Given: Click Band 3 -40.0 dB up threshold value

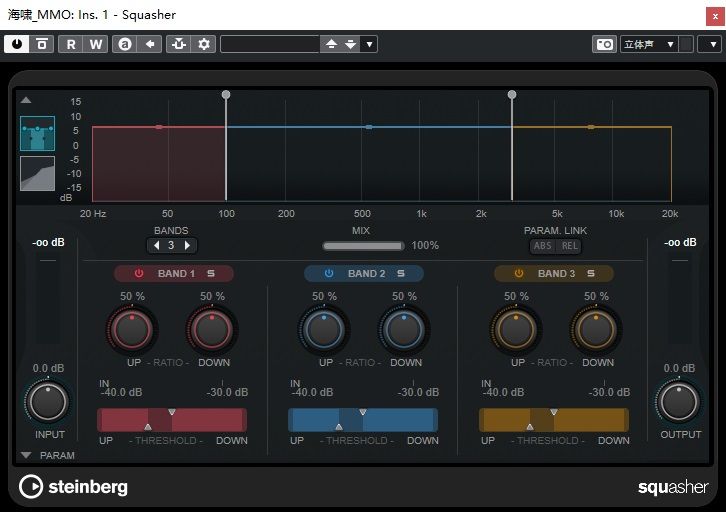Looking at the screenshot, I should pos(504,393).
